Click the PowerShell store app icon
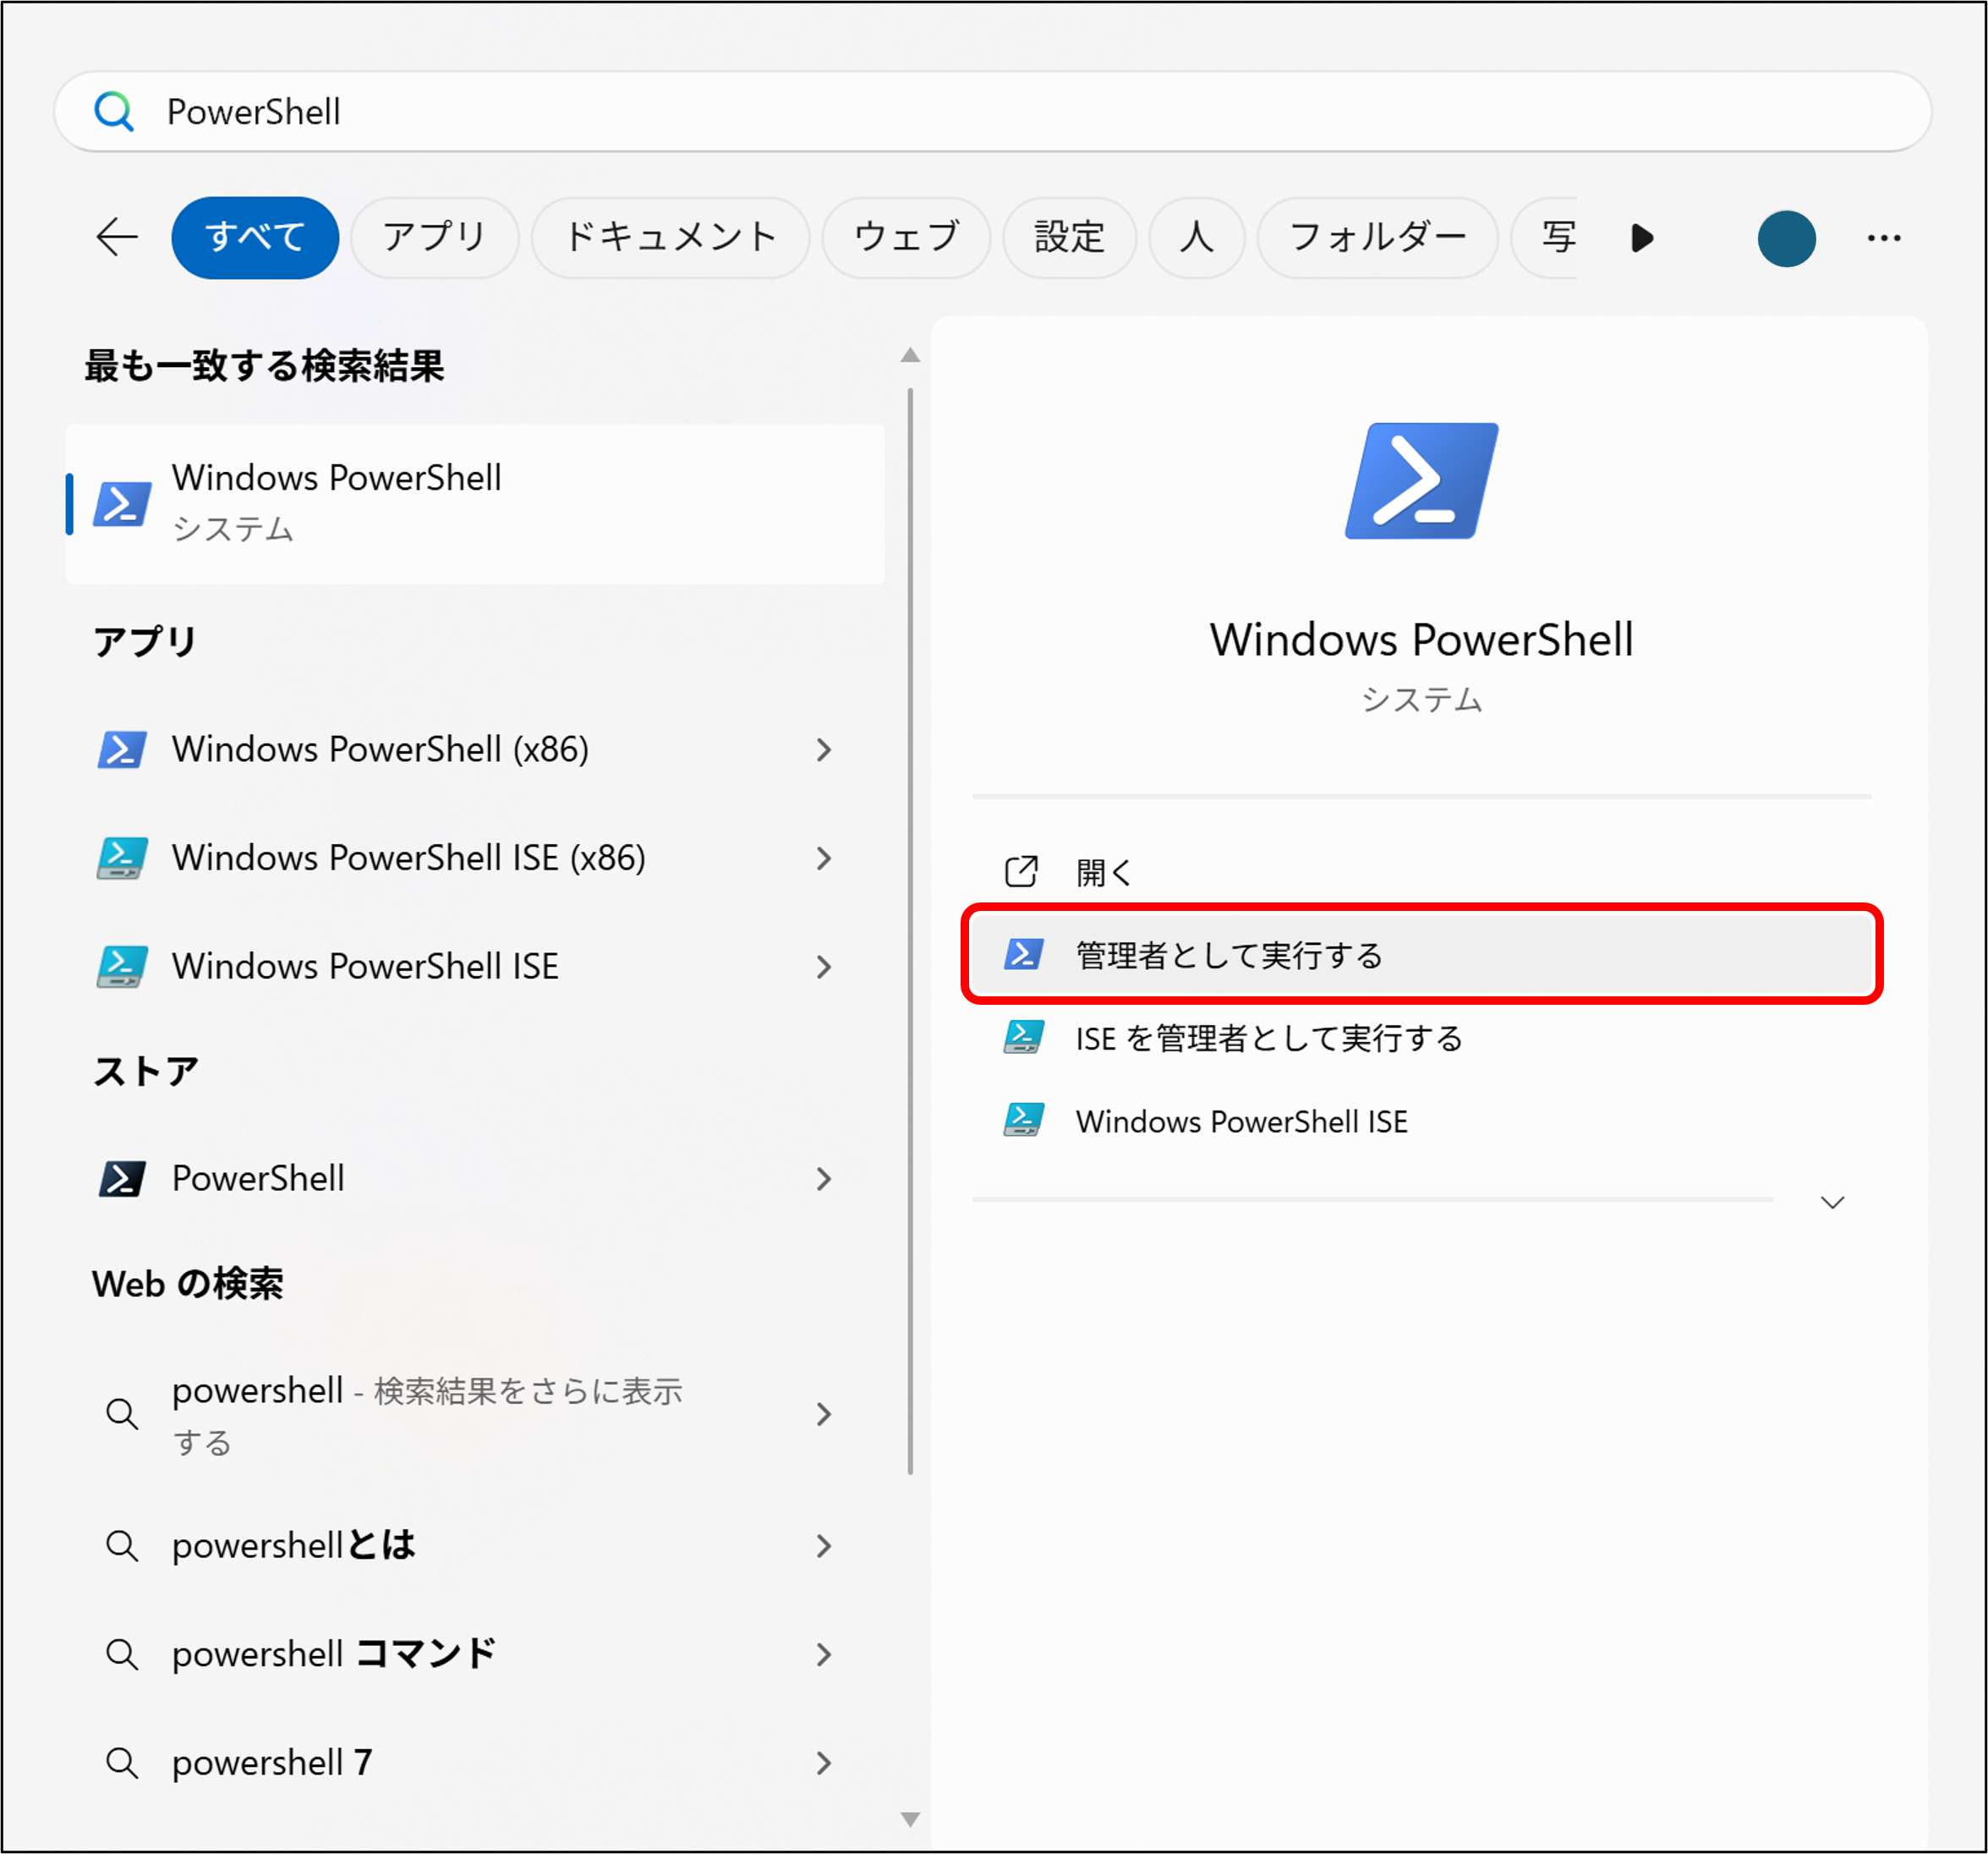 coord(122,1178)
